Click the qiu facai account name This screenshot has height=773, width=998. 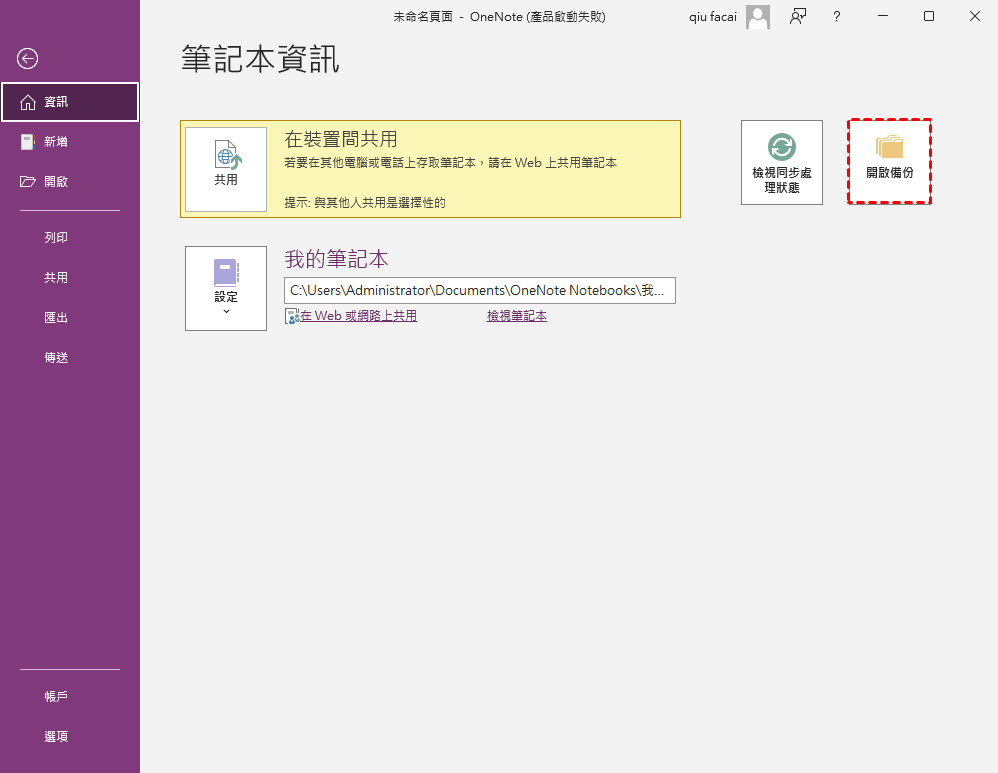coord(713,17)
